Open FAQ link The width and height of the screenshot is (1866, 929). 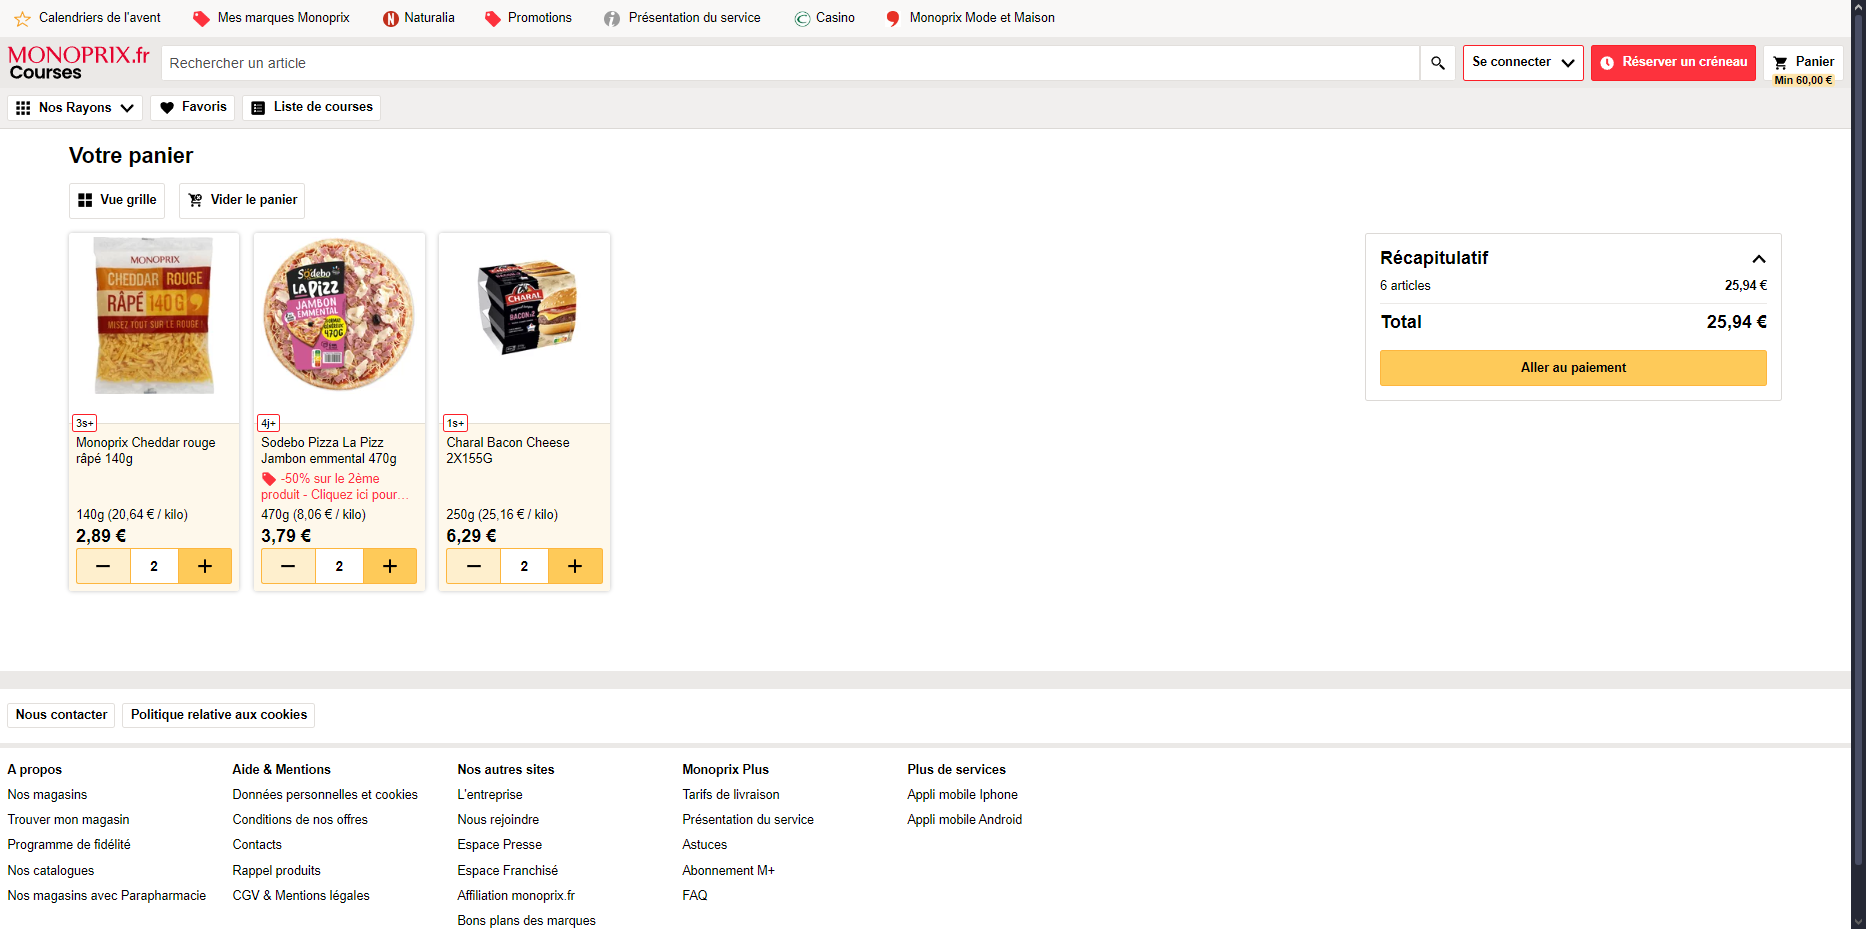coord(695,896)
